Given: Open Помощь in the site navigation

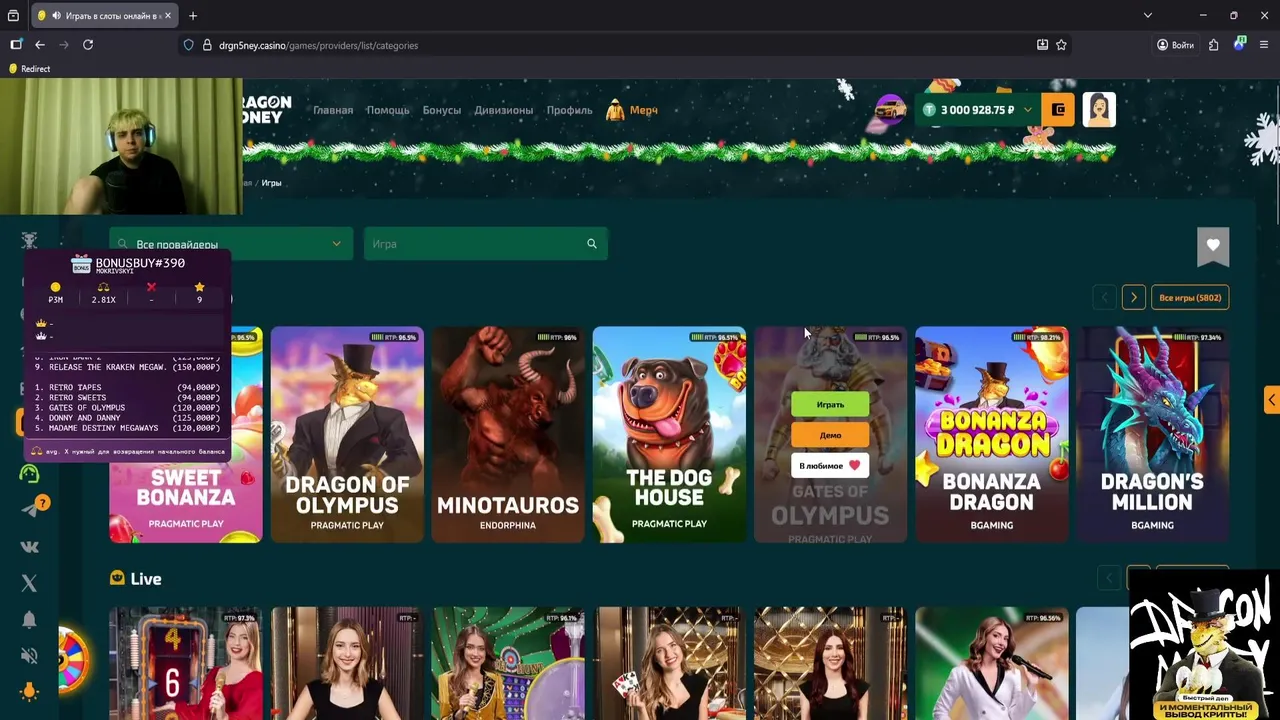Looking at the screenshot, I should coord(388,110).
